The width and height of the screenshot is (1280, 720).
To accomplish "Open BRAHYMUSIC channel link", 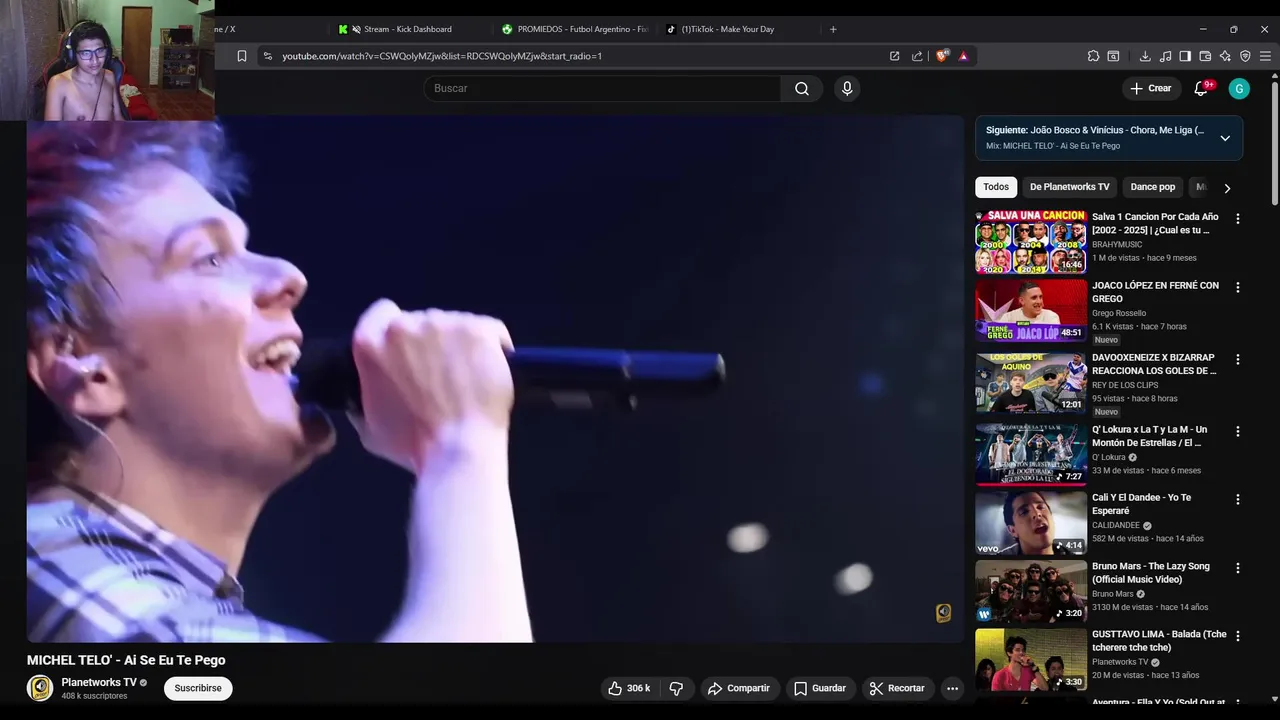I will 1117,244.
